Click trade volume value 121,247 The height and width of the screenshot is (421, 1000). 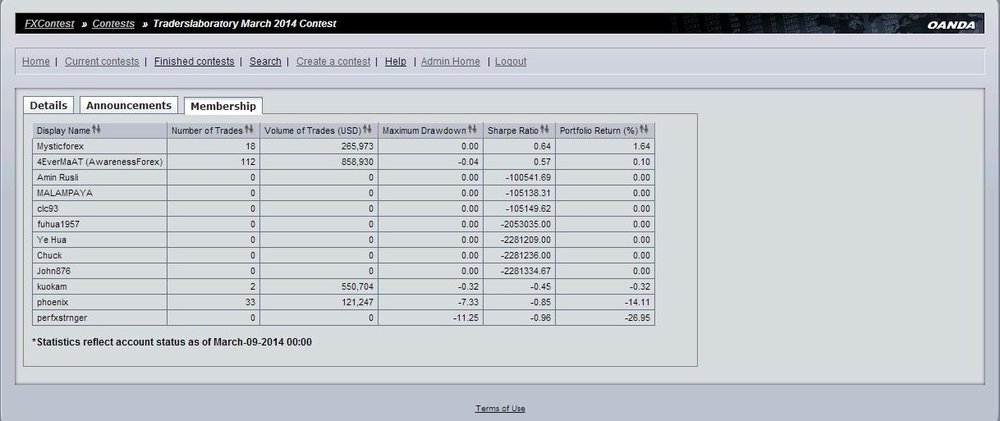pyautogui.click(x=358, y=302)
